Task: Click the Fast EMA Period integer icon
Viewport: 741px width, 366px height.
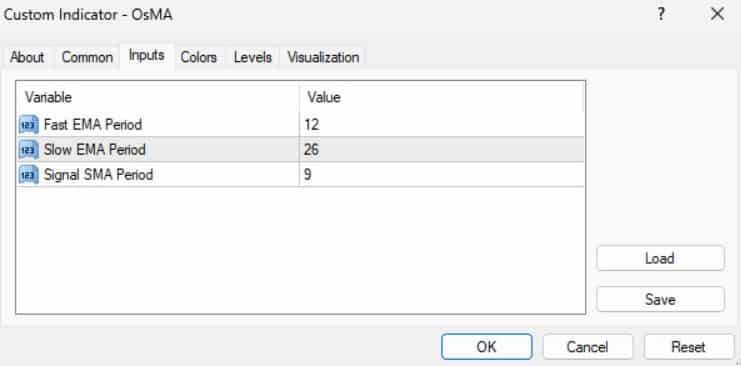Action: (28, 125)
